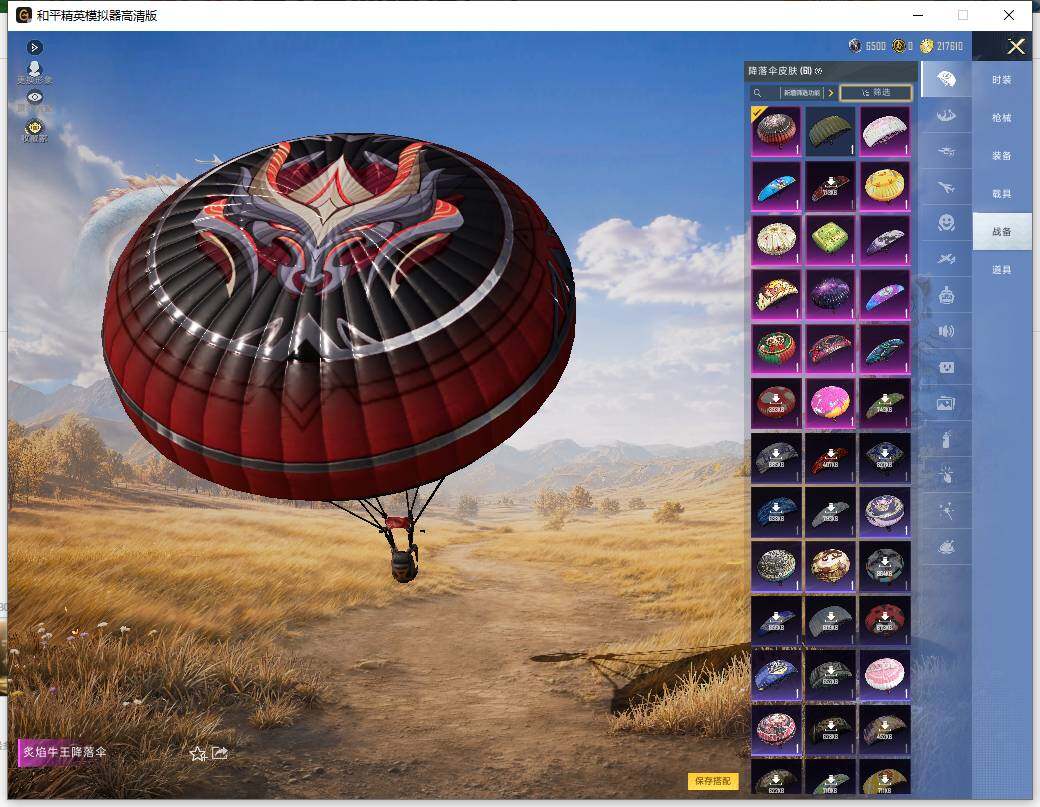Click the 炎焰牛王降落伞 name label

[x=64, y=752]
